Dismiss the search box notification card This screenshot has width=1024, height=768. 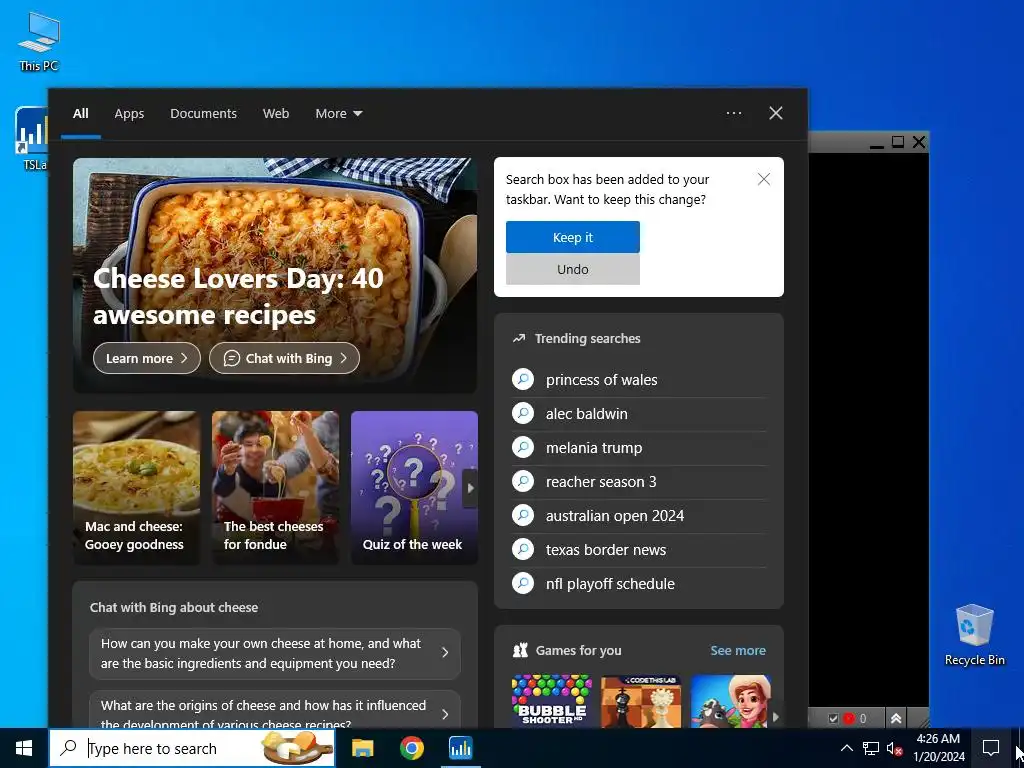coord(763,179)
